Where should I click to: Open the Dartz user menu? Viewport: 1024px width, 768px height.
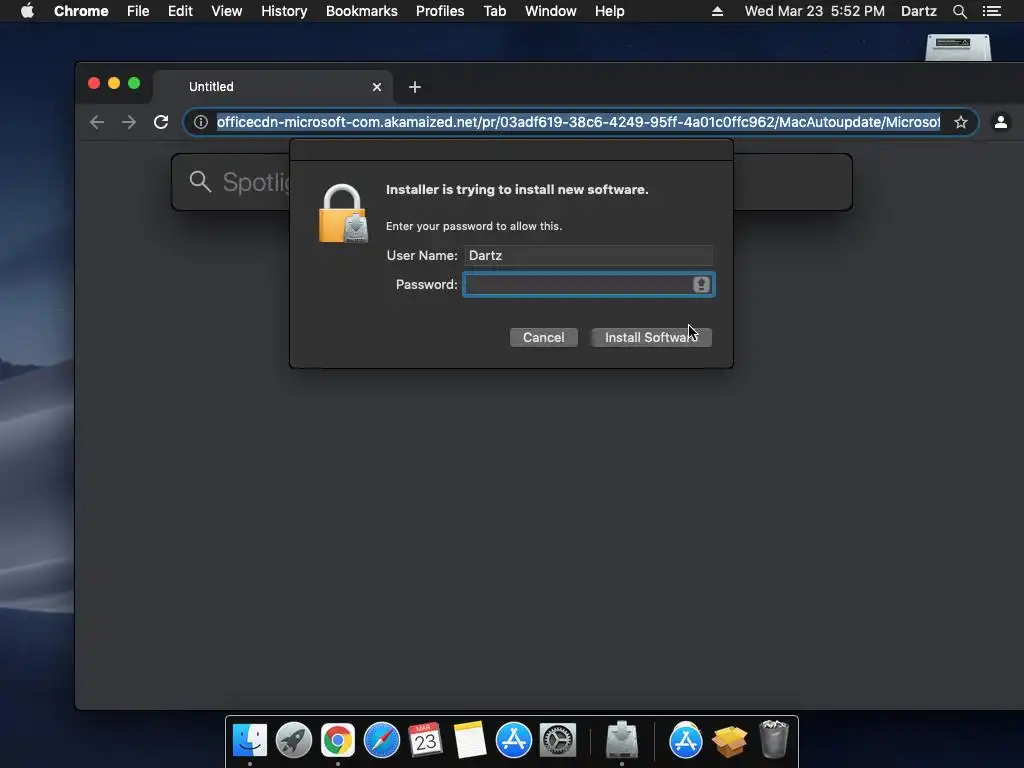coord(919,11)
